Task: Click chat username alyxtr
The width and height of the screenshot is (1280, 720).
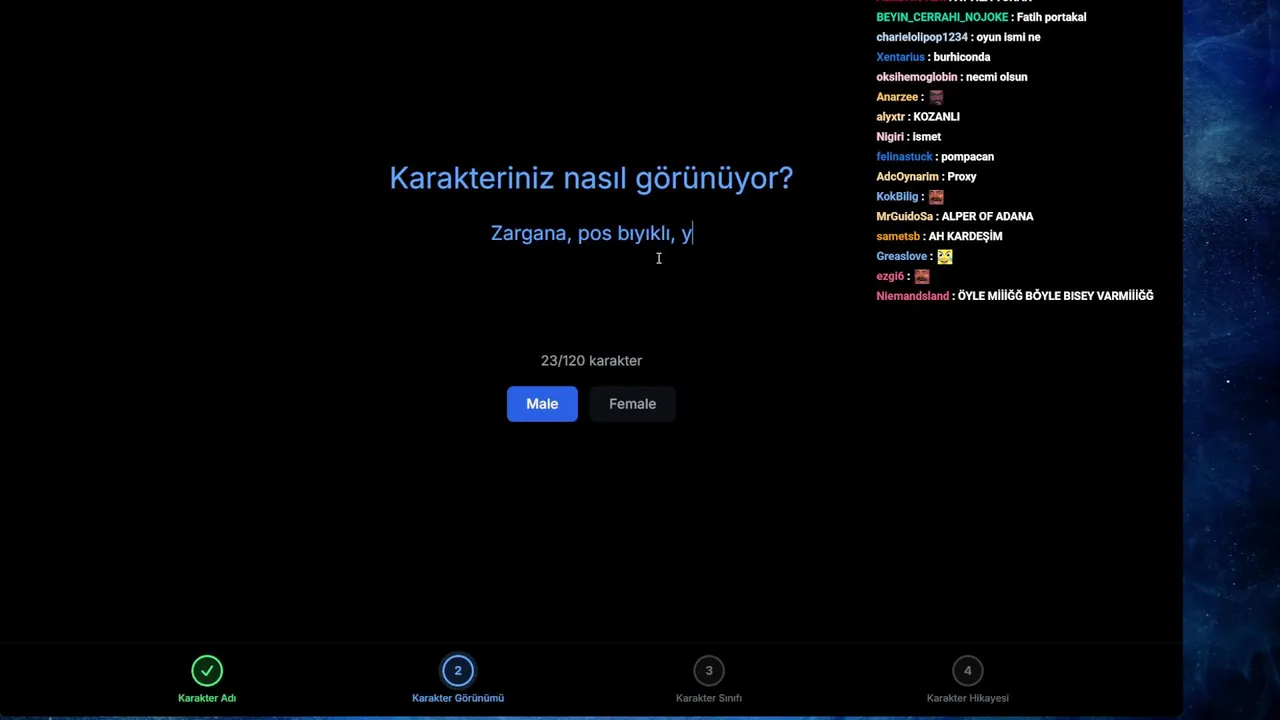Action: pyautogui.click(x=890, y=117)
